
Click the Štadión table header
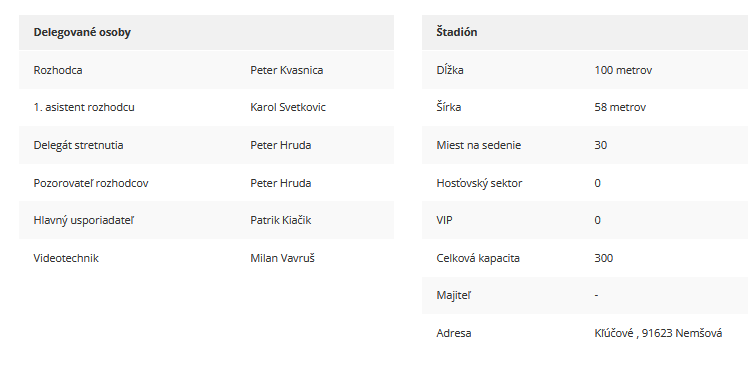(457, 32)
